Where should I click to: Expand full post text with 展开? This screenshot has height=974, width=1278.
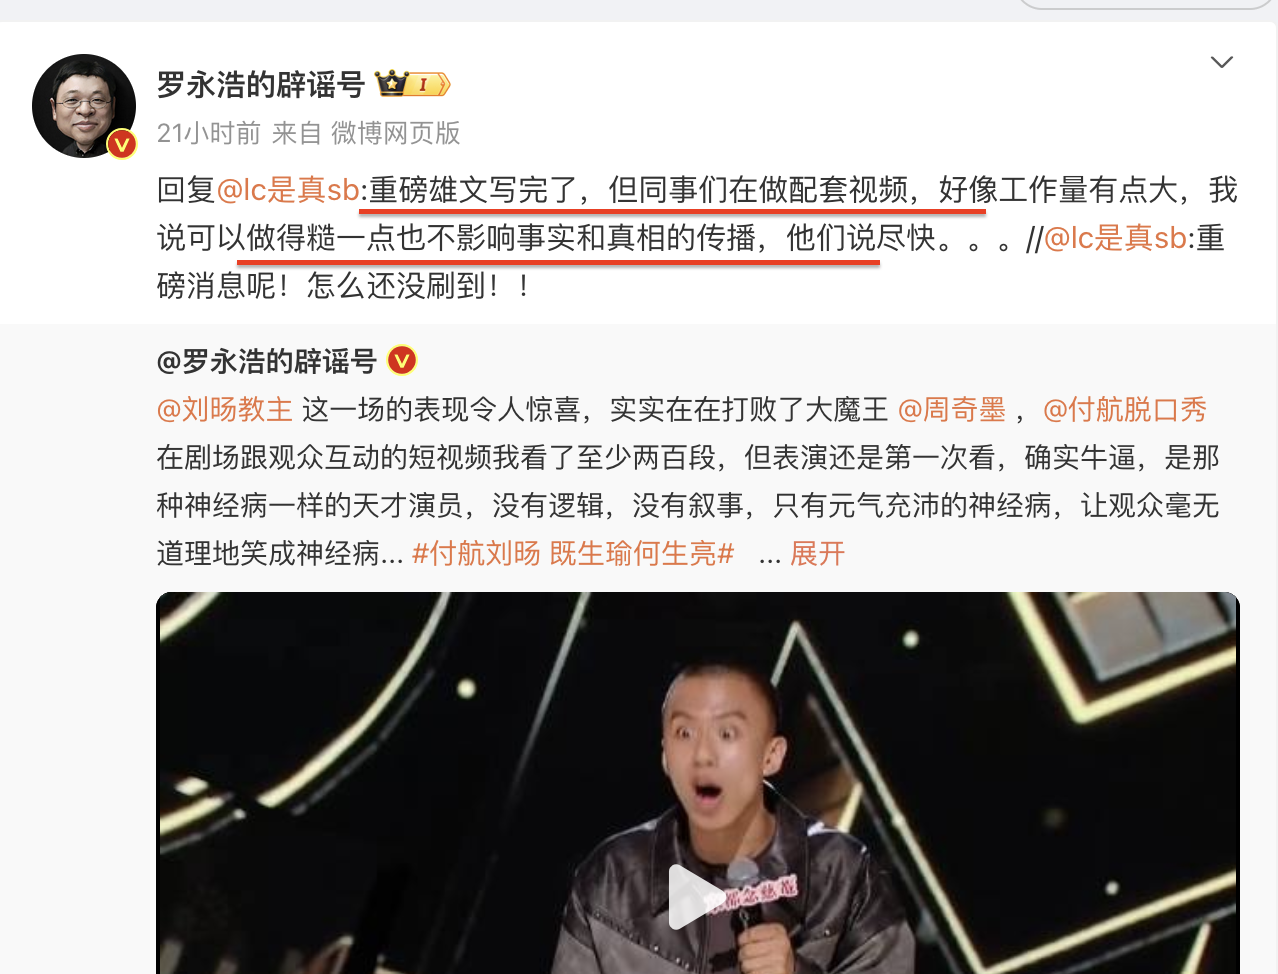pos(818,553)
